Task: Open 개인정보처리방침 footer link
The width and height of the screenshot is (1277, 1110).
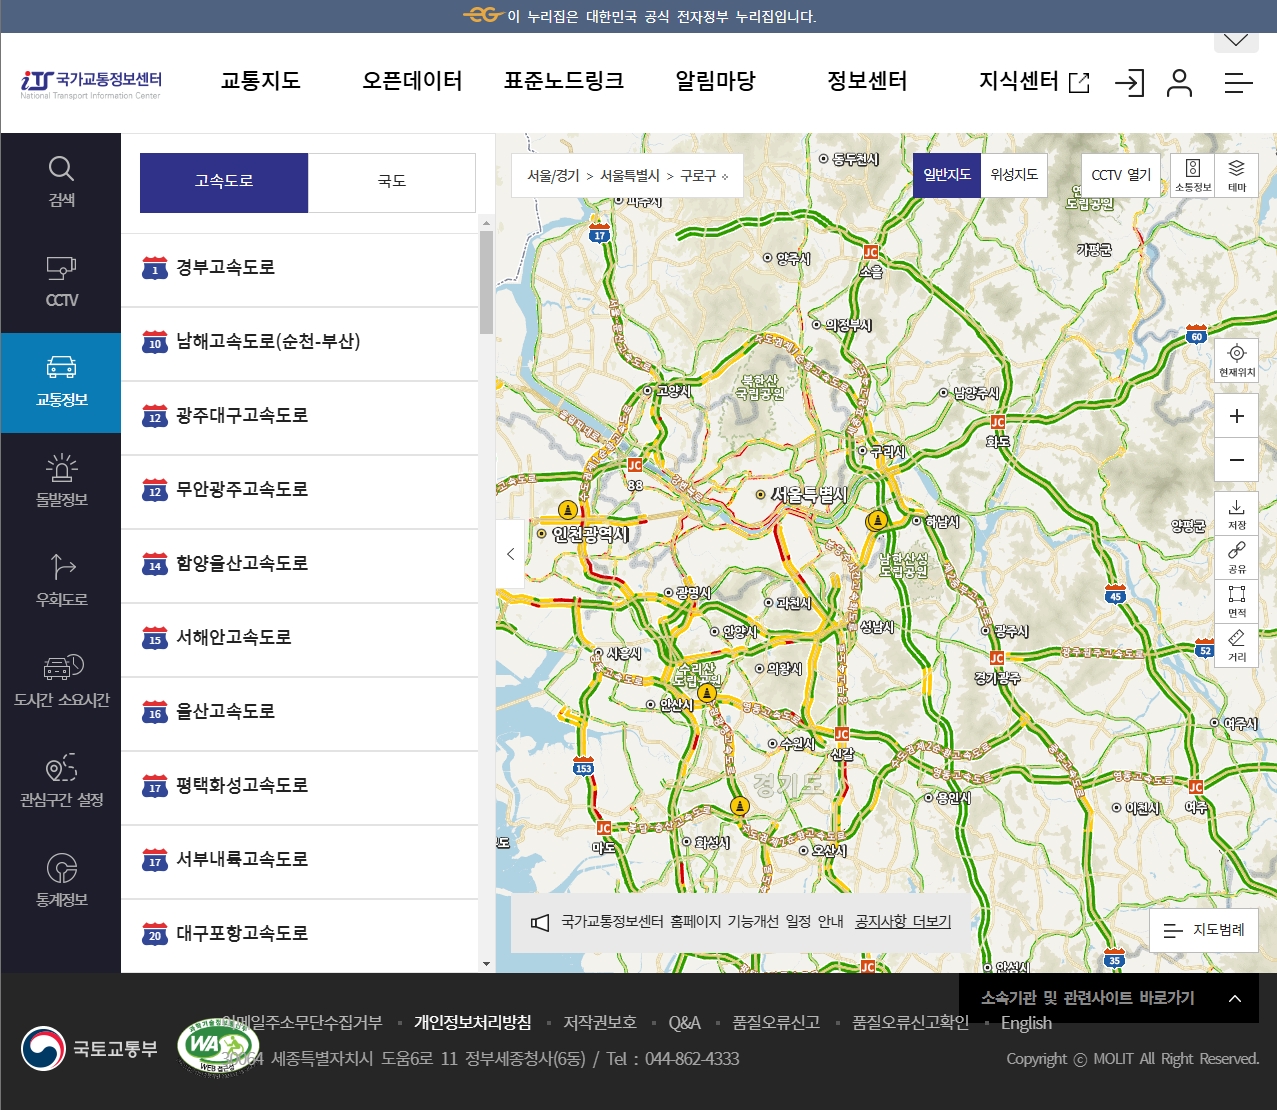Action: click(x=472, y=1022)
